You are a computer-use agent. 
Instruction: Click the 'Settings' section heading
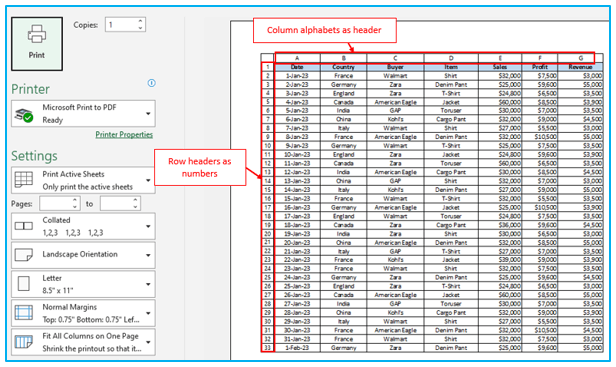34,156
